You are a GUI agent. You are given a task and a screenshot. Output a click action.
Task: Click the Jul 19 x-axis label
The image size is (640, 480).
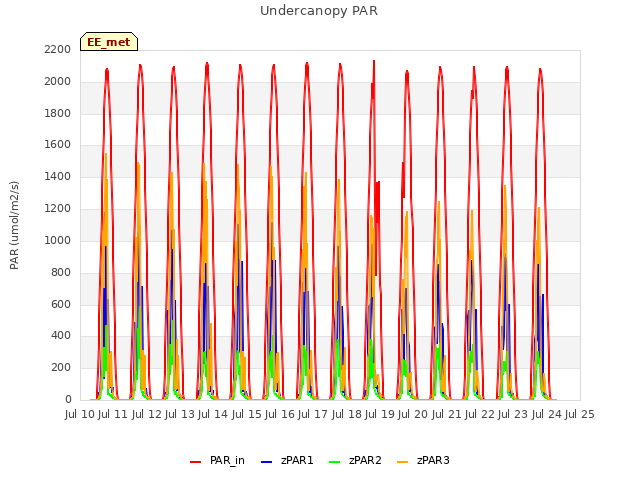[x=380, y=415]
